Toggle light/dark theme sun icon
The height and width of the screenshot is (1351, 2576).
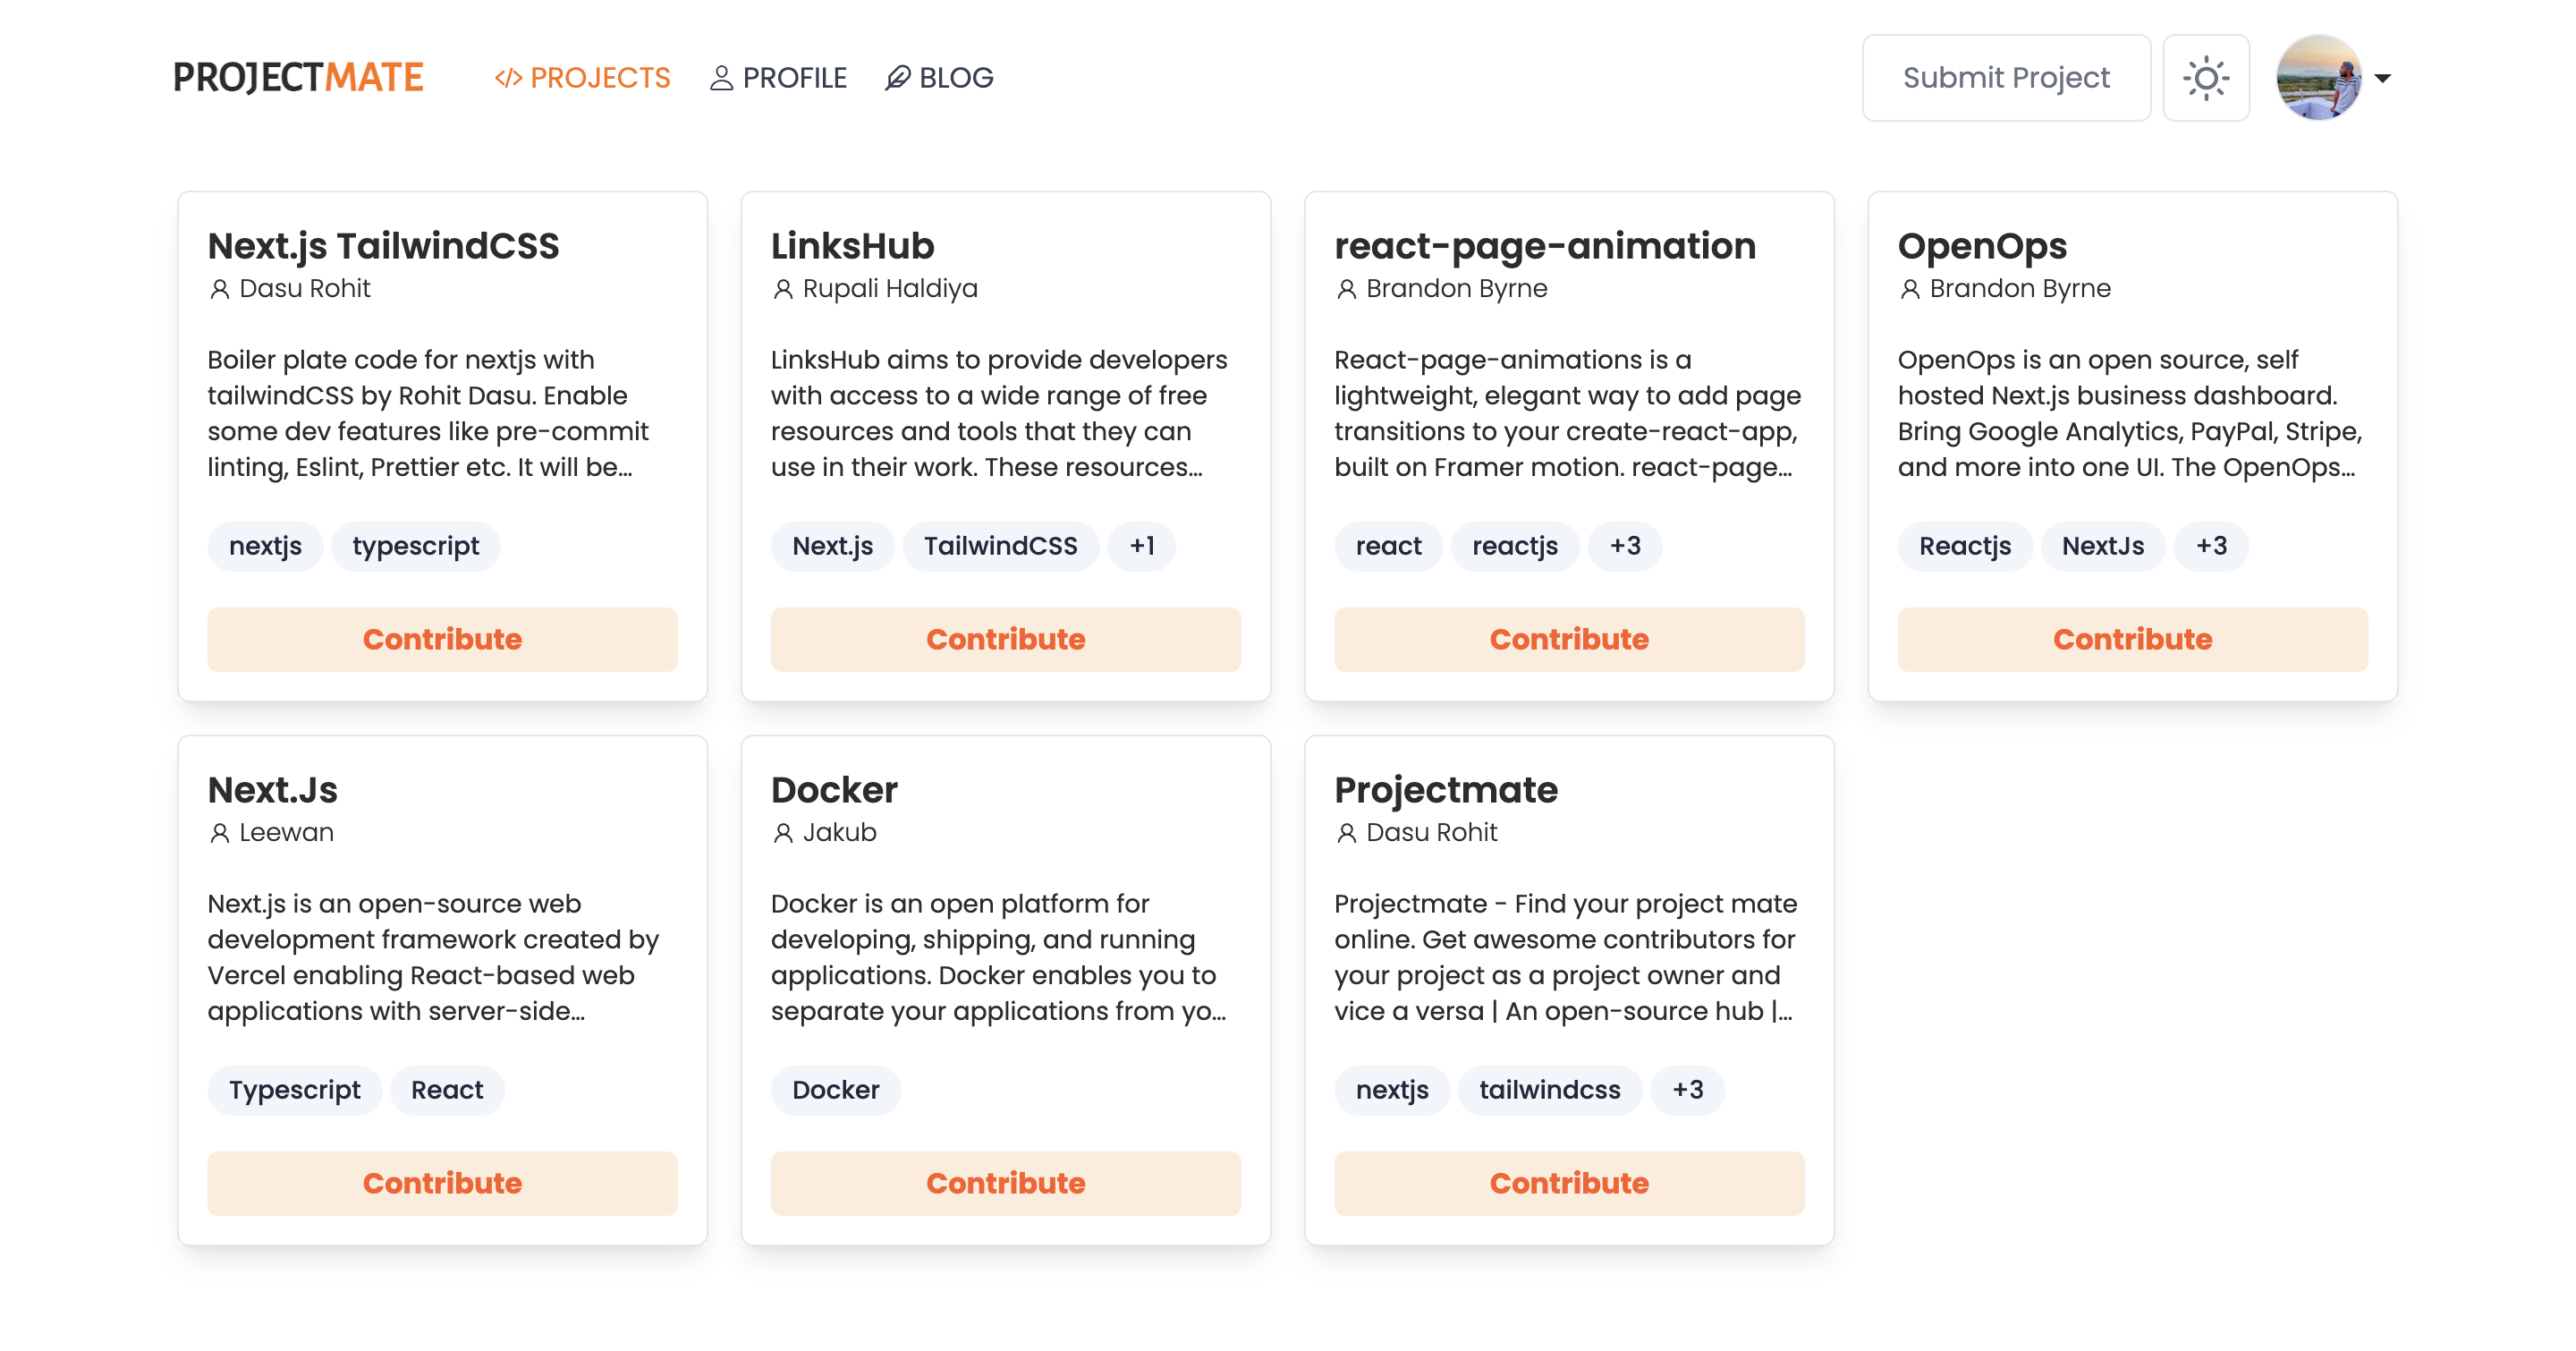coord(2206,77)
